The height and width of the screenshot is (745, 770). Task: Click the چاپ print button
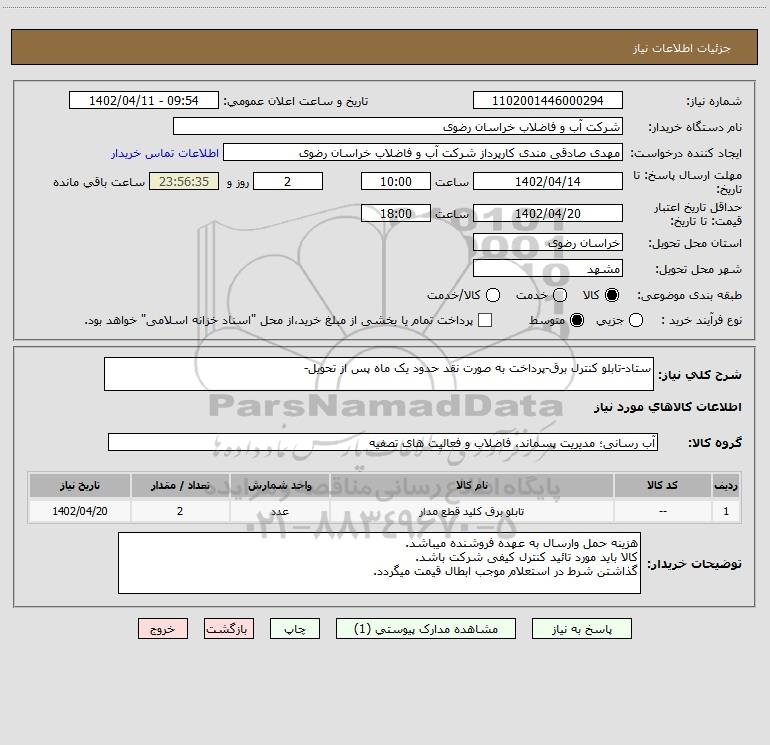click(x=295, y=629)
